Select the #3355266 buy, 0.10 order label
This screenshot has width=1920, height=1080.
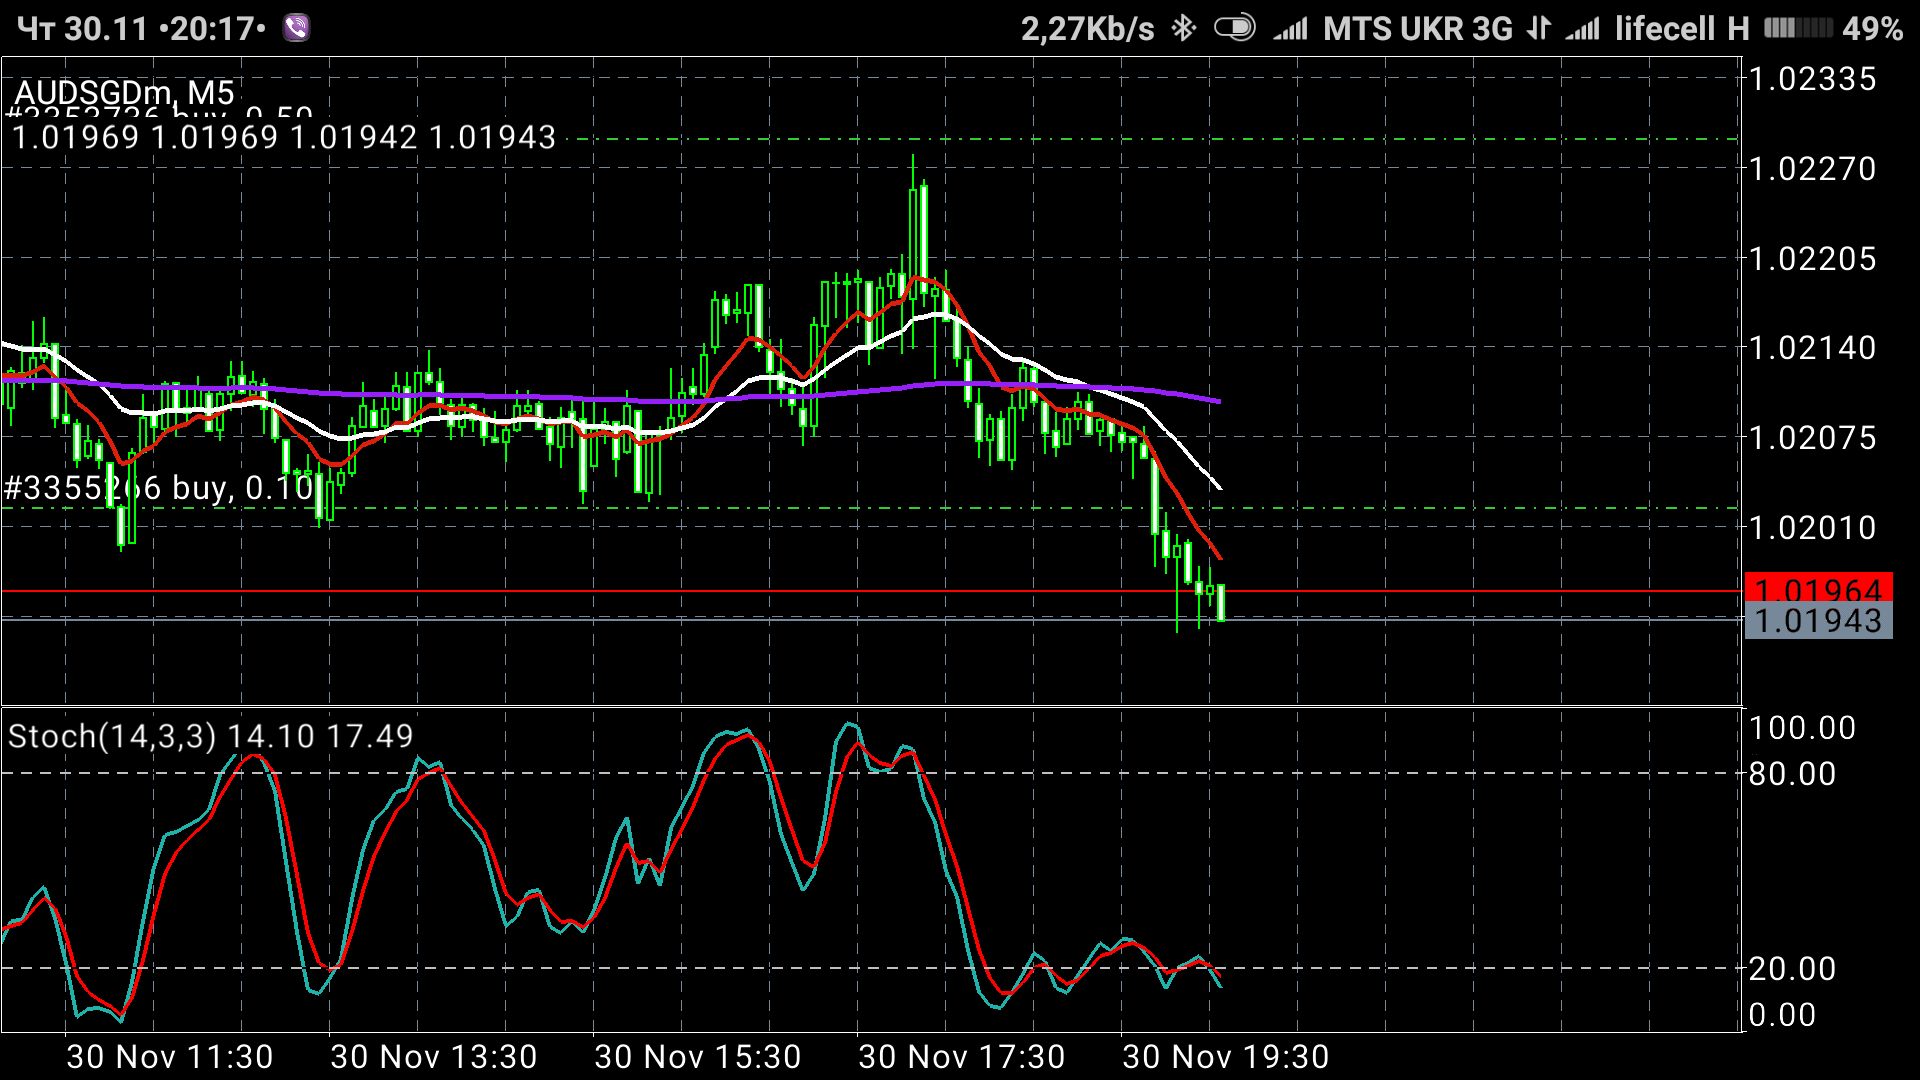(160, 488)
